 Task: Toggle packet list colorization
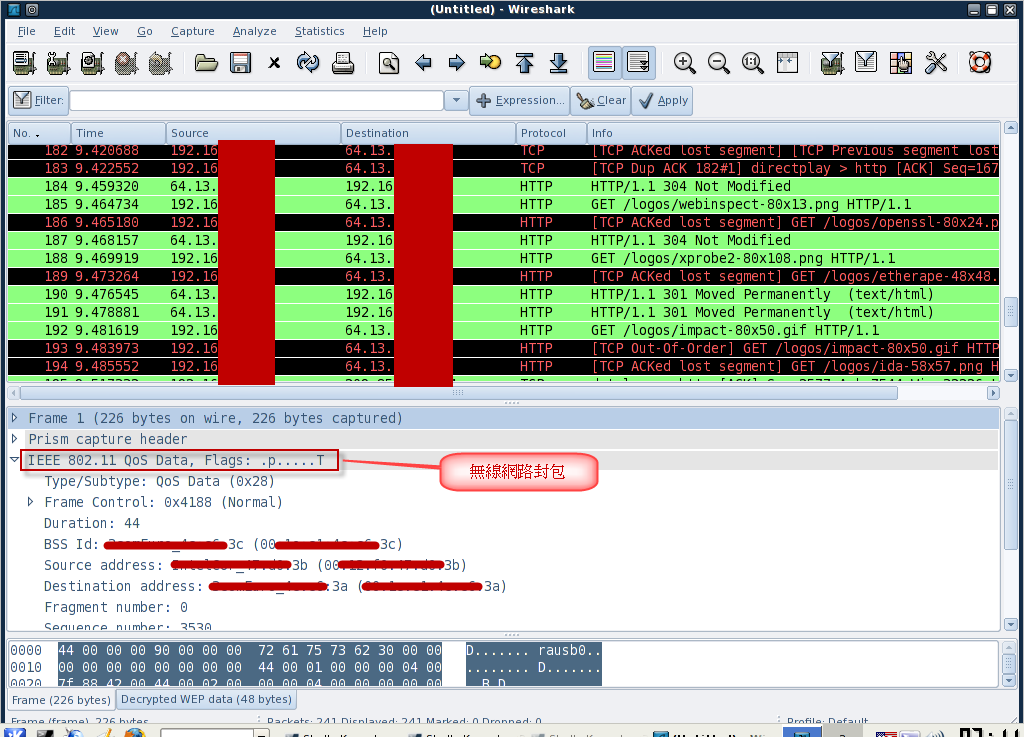coord(604,63)
